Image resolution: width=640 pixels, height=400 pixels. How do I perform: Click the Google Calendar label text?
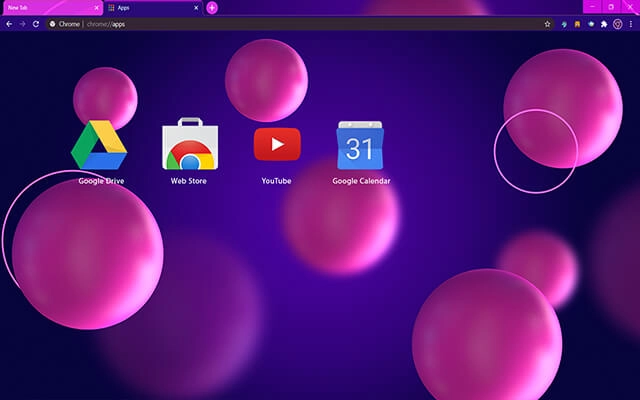(361, 181)
